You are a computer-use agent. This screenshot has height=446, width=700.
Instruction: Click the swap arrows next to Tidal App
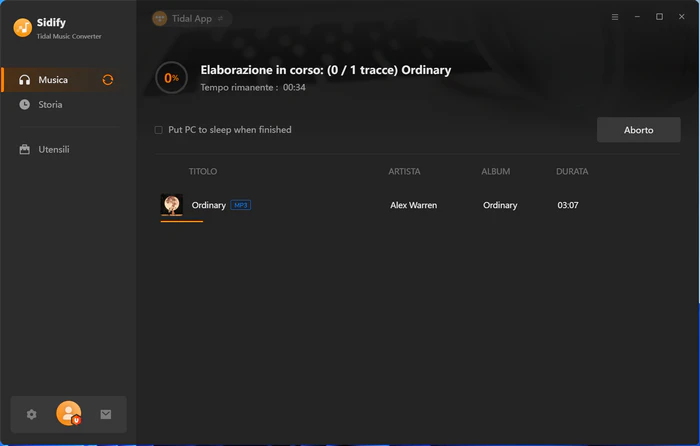220,19
